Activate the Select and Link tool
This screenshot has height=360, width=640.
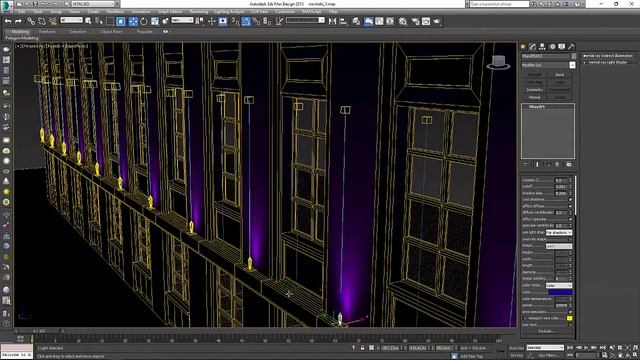point(31,21)
